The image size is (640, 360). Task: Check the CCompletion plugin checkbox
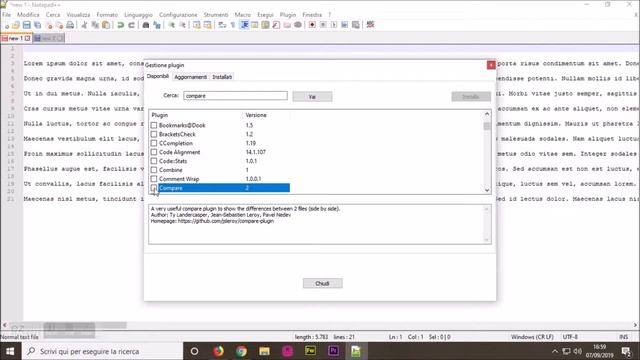point(154,143)
